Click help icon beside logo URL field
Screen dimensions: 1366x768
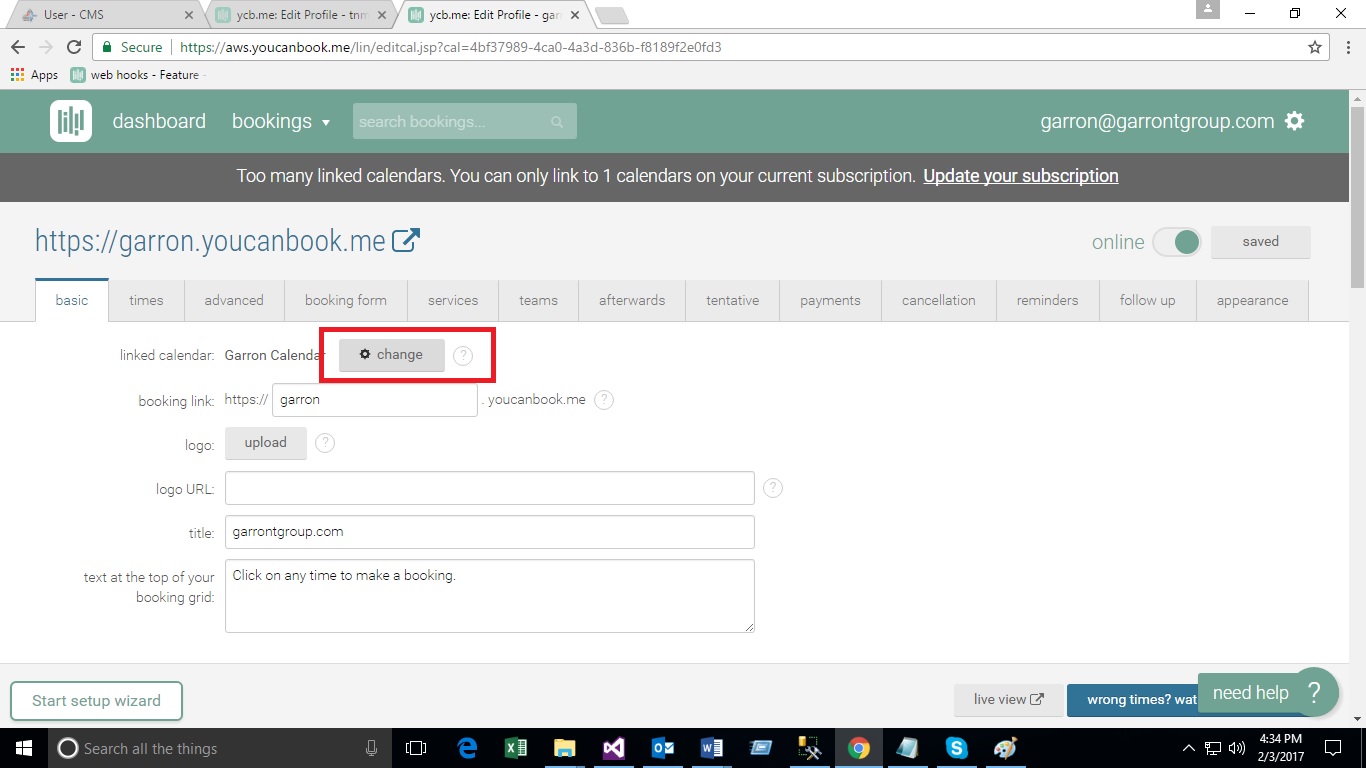click(x=773, y=488)
